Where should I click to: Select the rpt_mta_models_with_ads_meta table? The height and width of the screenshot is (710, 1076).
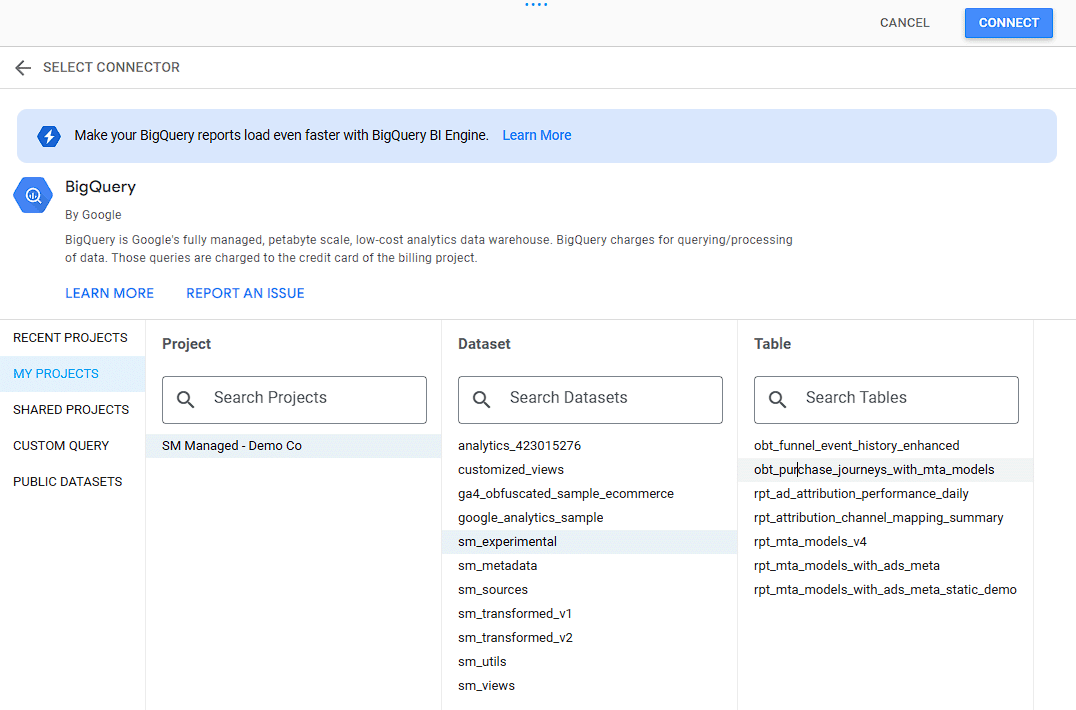(885, 566)
